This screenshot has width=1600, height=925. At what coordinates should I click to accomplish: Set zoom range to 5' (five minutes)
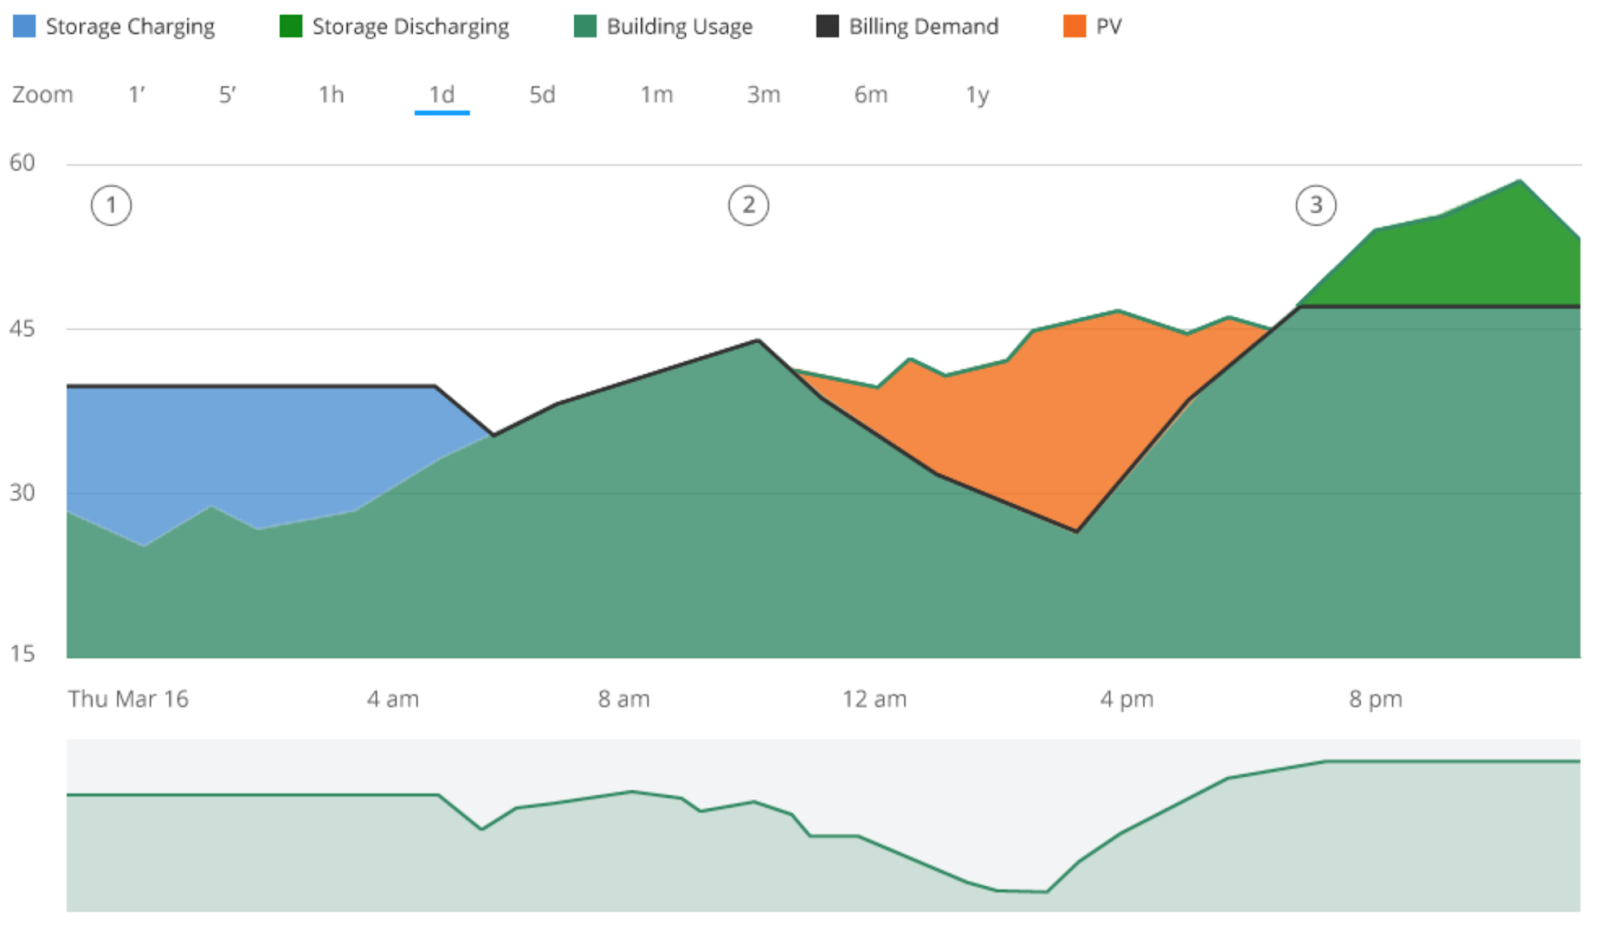pos(228,95)
